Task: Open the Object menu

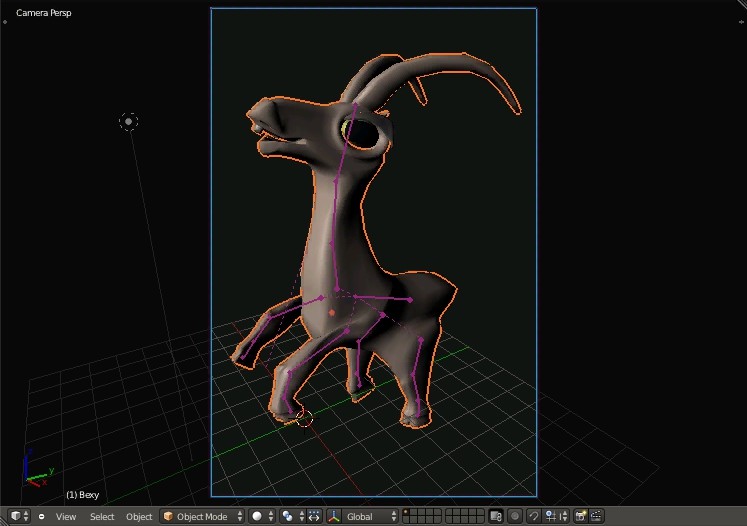Action: [x=139, y=516]
